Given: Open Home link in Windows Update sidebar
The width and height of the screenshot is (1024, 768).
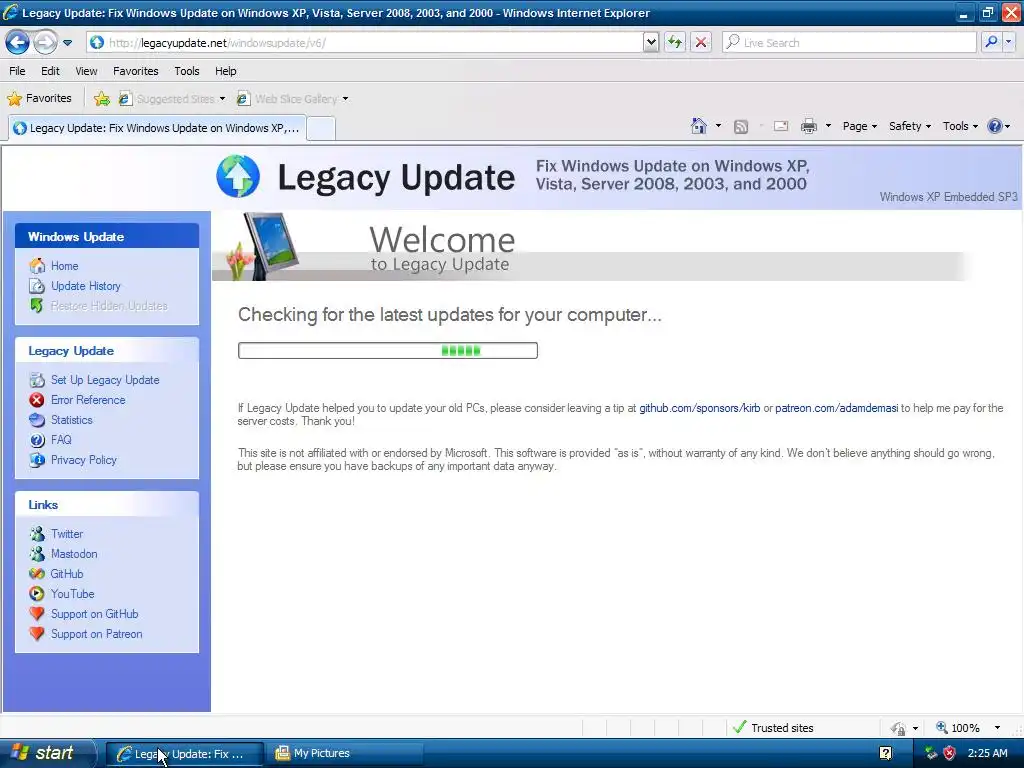Looking at the screenshot, I should click(x=65, y=266).
